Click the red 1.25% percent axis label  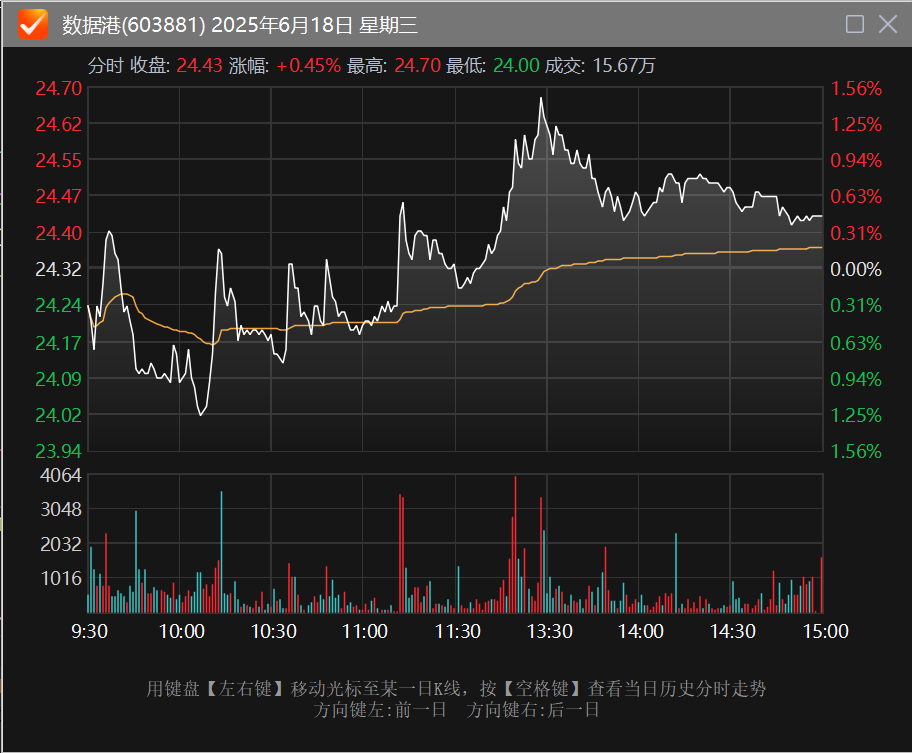(x=856, y=124)
